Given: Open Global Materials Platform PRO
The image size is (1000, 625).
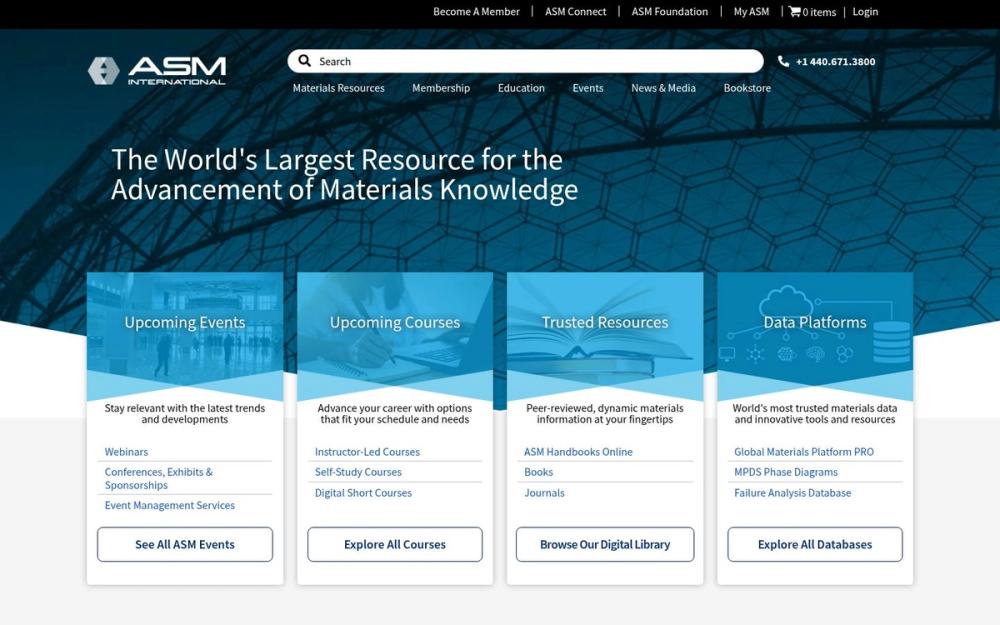Looking at the screenshot, I should (804, 452).
